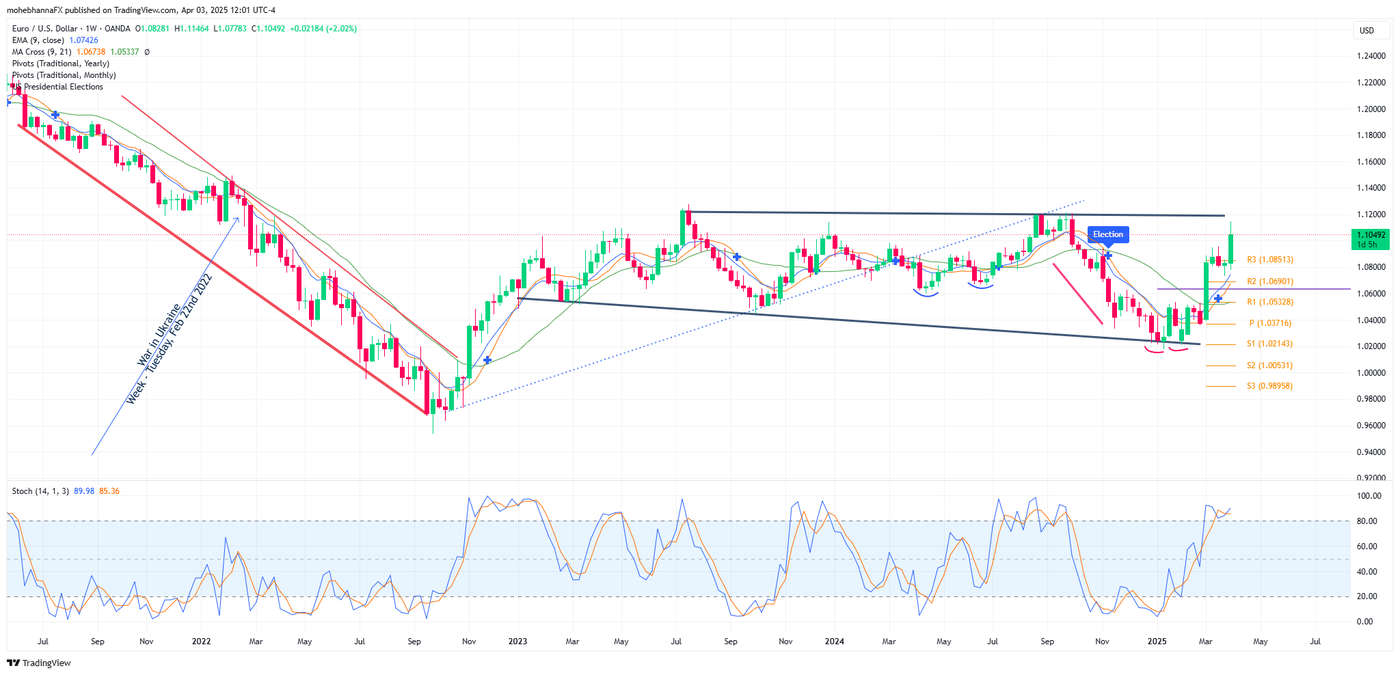The height and width of the screenshot is (675, 1400).
Task: Click the S2 (1.00531) pivot label
Action: pos(1268,364)
